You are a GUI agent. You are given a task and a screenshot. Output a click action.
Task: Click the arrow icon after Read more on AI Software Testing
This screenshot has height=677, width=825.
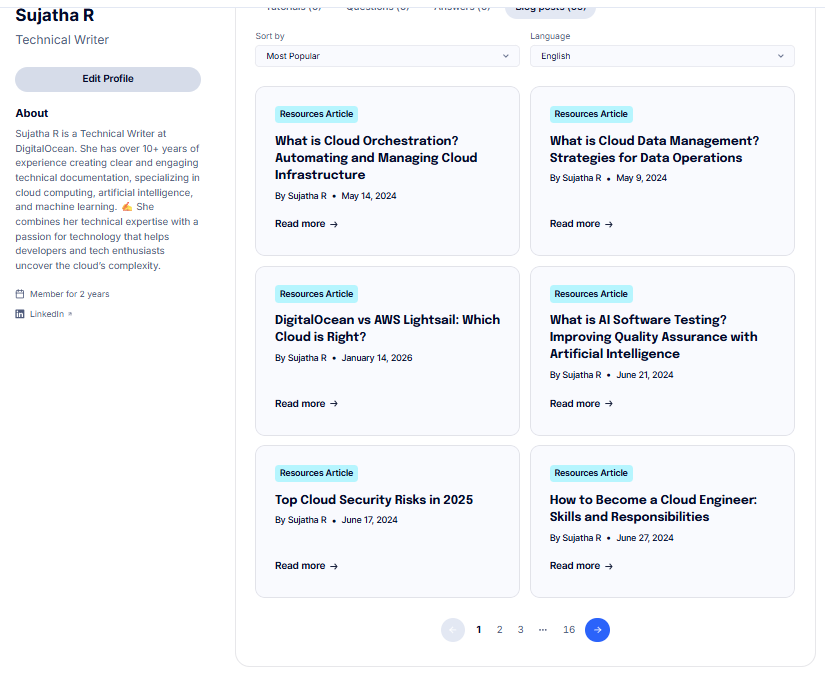pyautogui.click(x=609, y=404)
